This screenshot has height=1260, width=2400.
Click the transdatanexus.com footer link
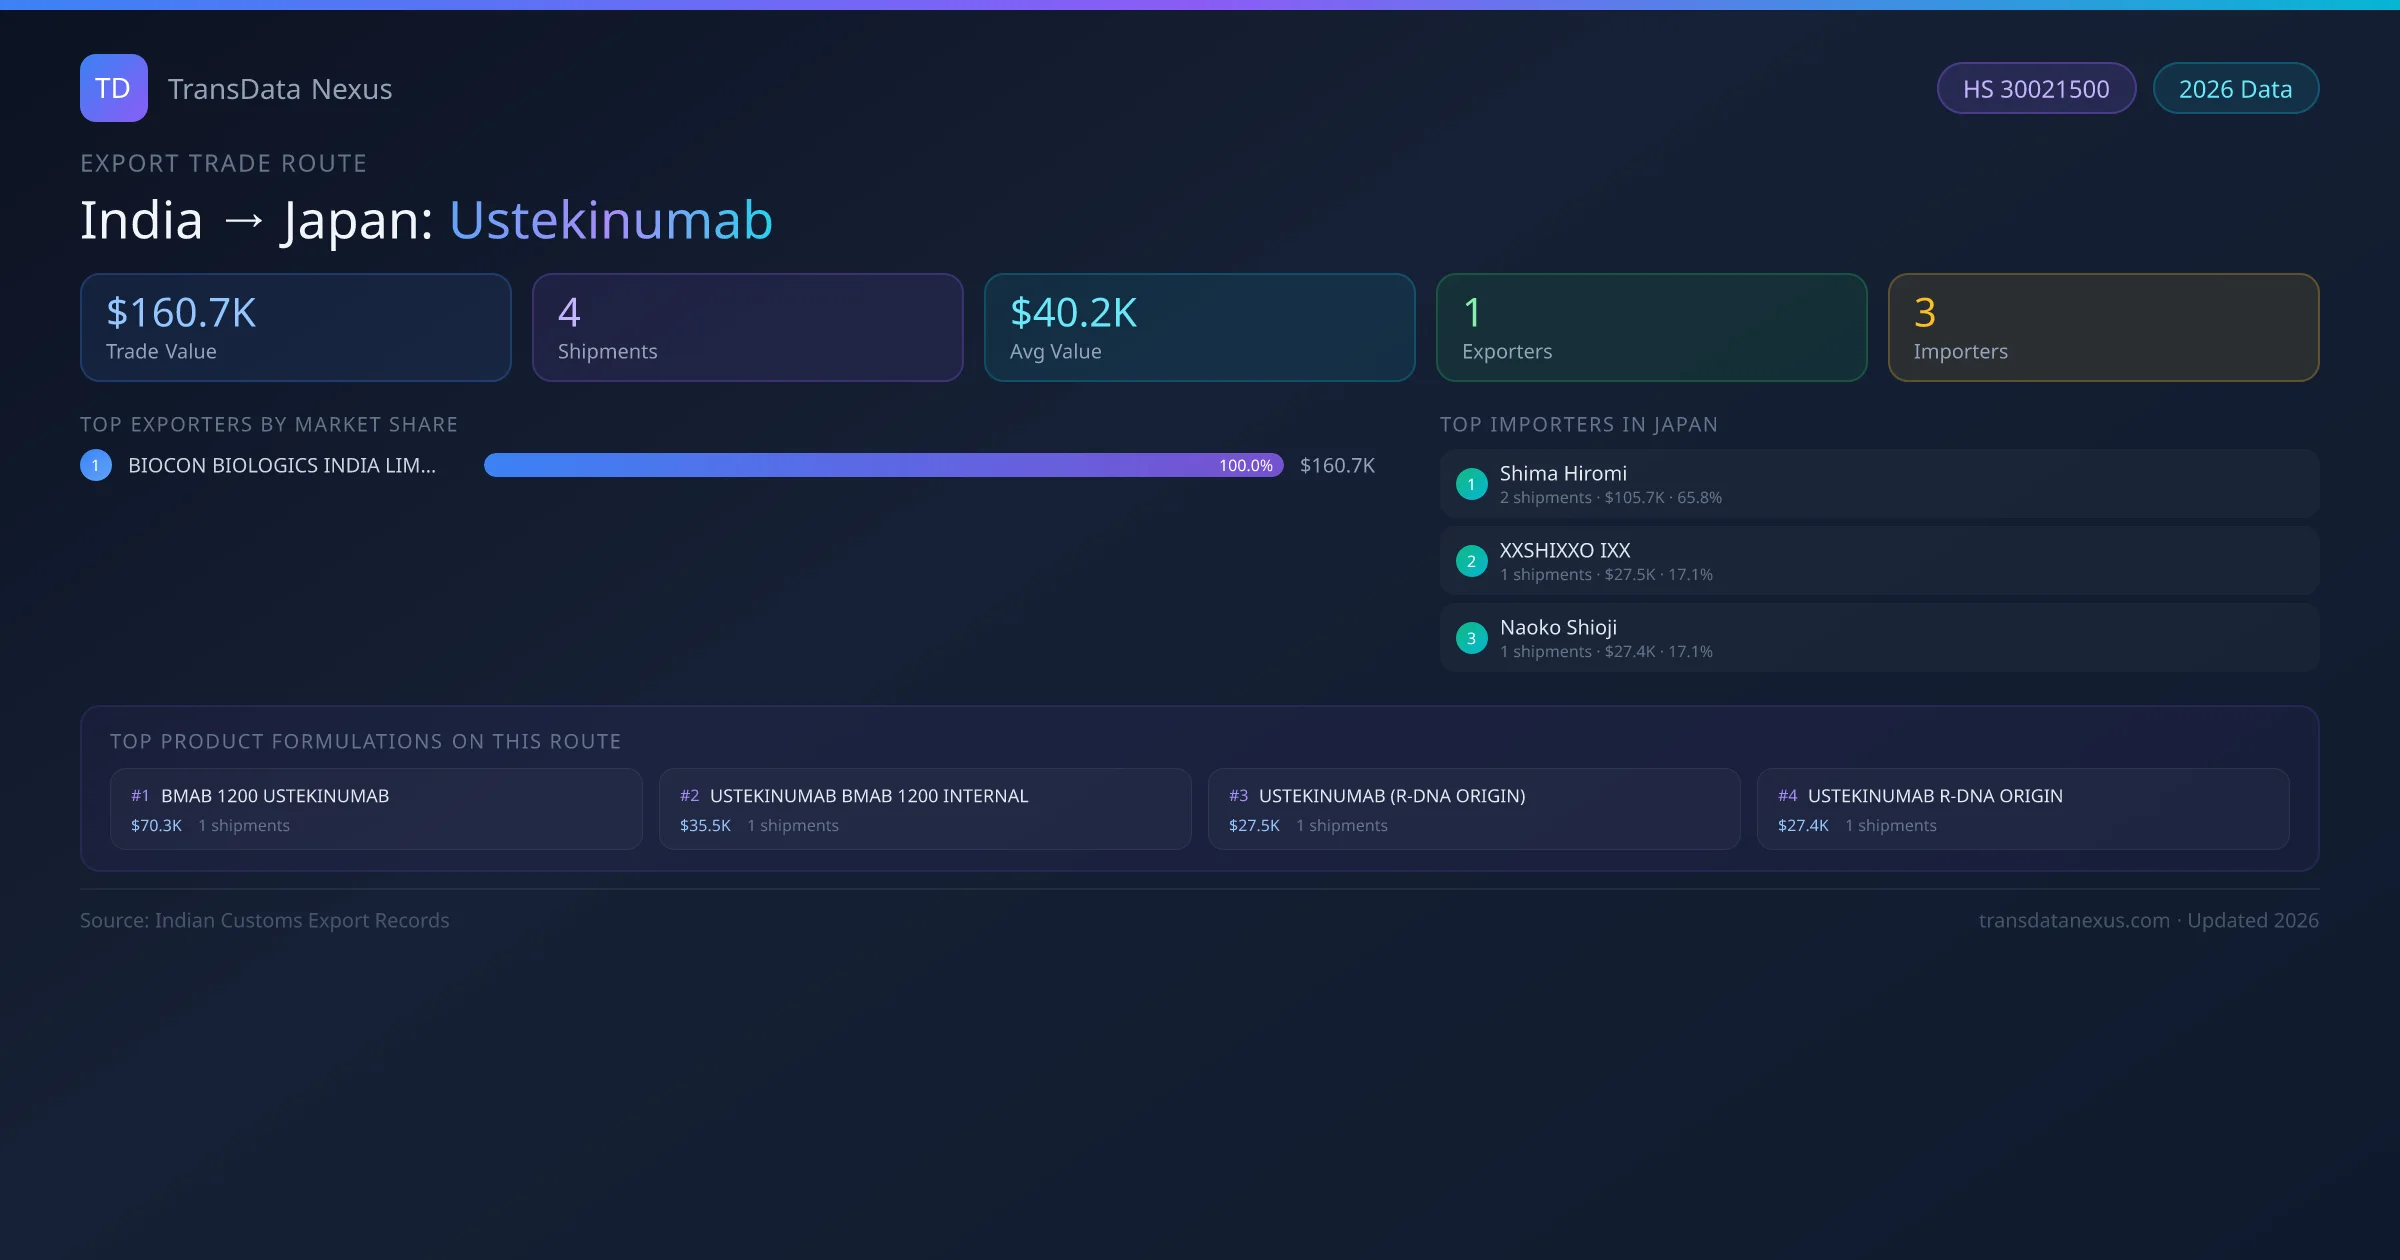pyautogui.click(x=2073, y=920)
